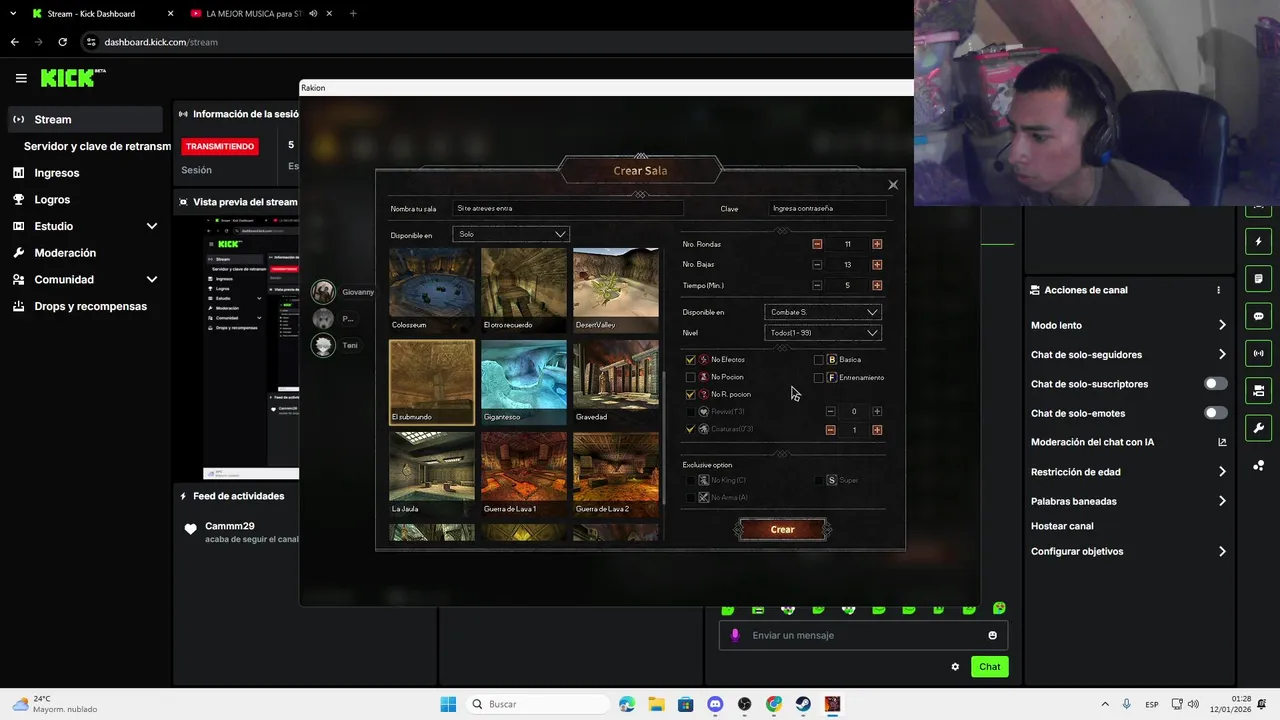The image size is (1280, 720).
Task: Close the Crear Sala dialog
Action: tap(893, 185)
